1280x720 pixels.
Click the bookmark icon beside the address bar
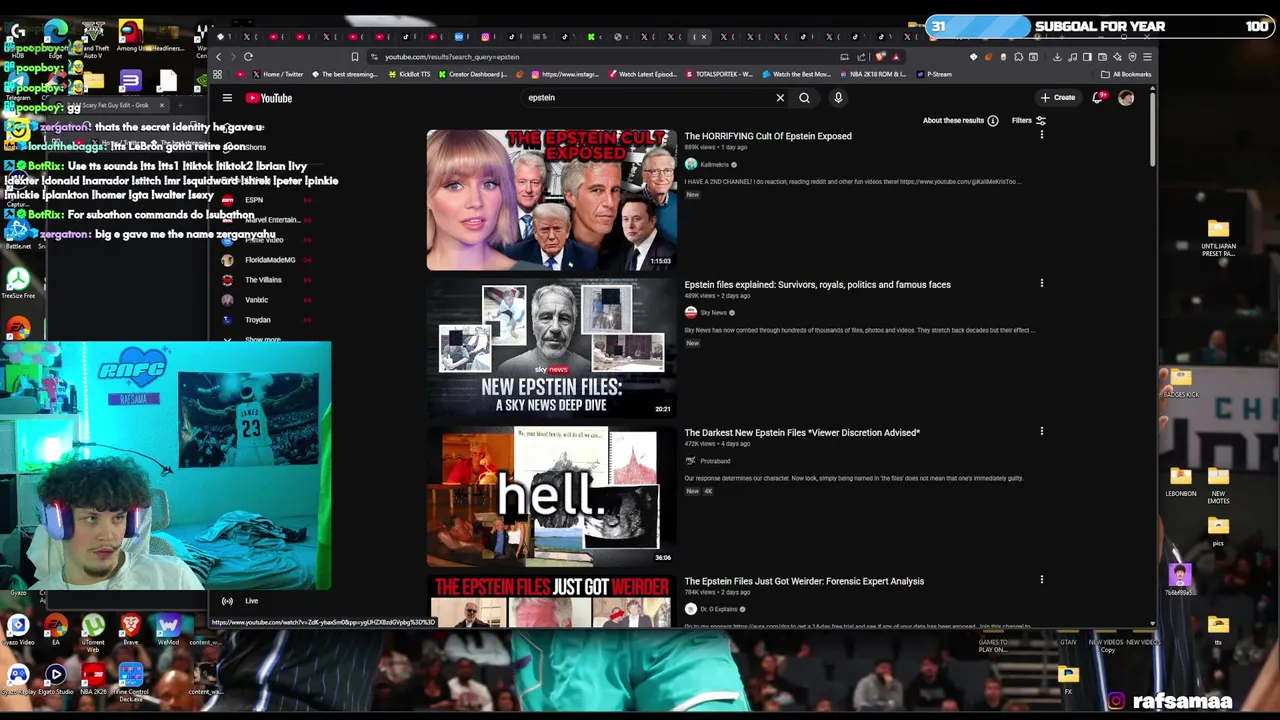[354, 57]
